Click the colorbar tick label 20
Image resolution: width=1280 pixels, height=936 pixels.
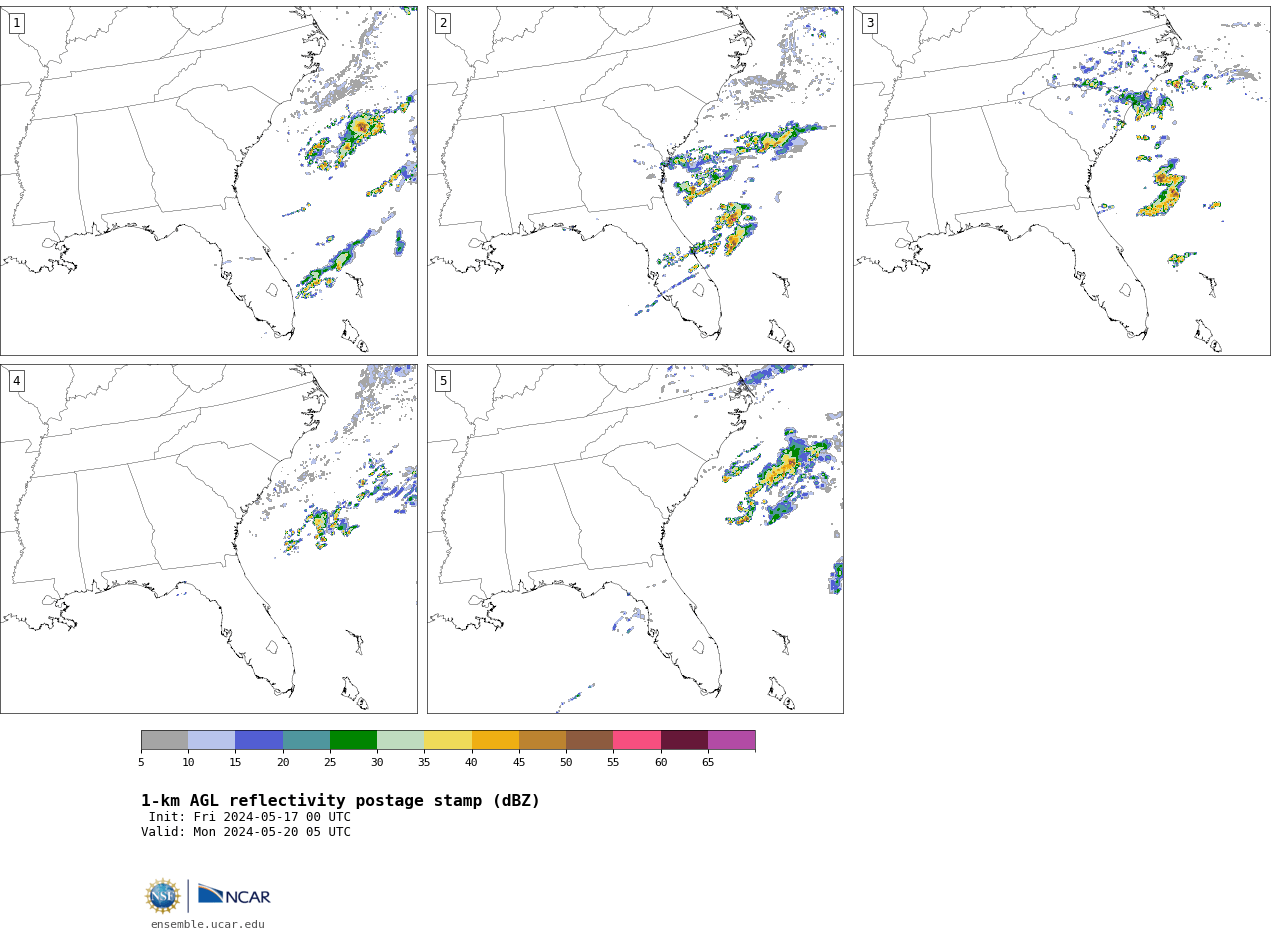point(283,762)
